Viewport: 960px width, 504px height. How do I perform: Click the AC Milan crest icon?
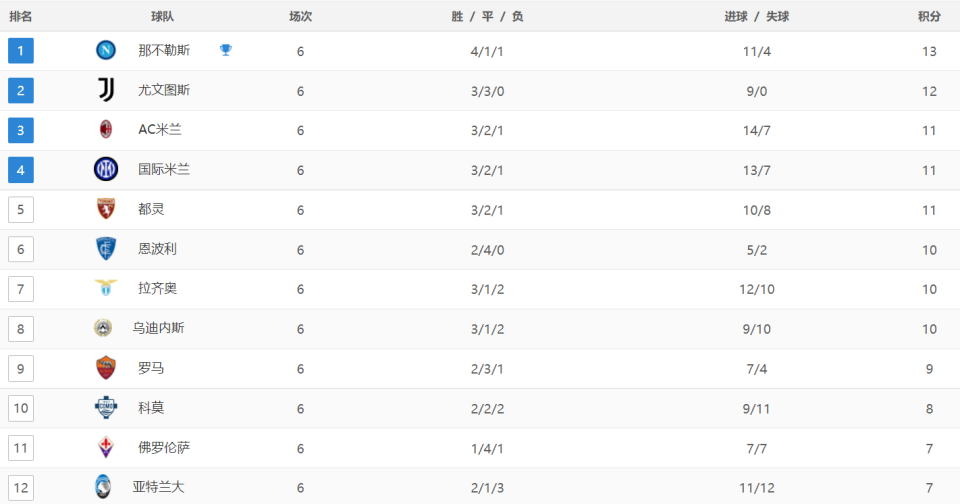tap(106, 129)
